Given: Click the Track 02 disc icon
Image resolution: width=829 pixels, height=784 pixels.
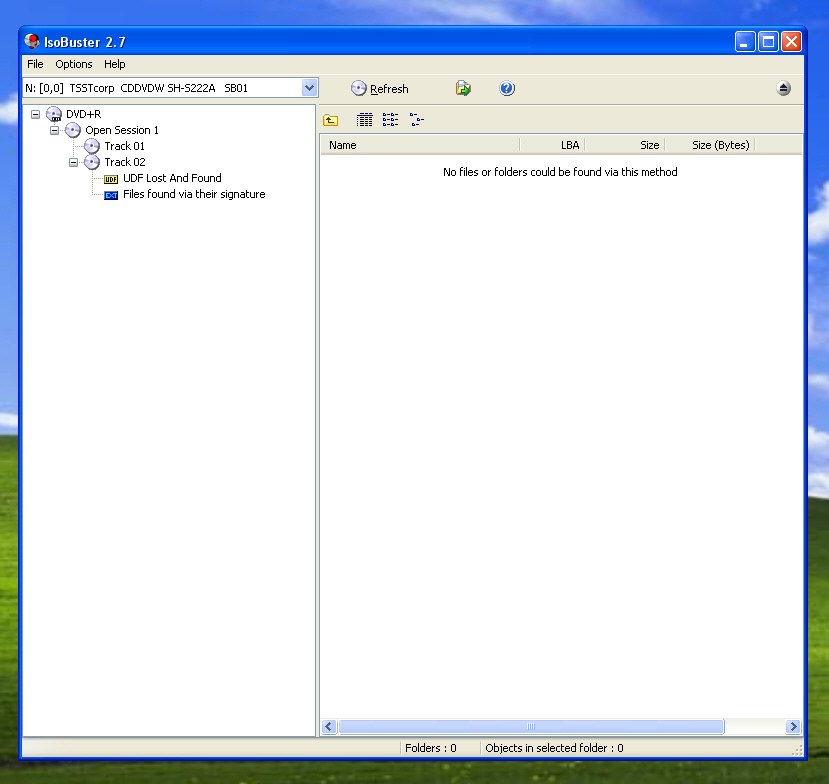Looking at the screenshot, I should tap(92, 162).
